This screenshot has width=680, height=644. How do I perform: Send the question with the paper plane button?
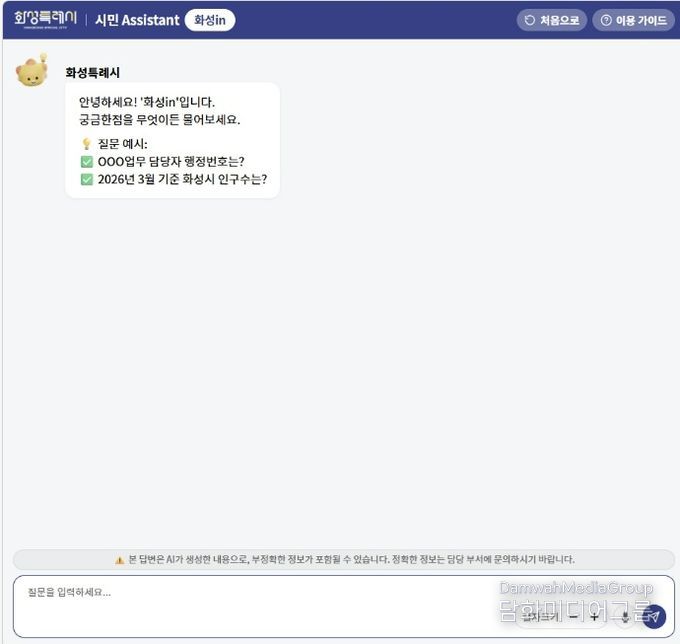click(x=654, y=616)
